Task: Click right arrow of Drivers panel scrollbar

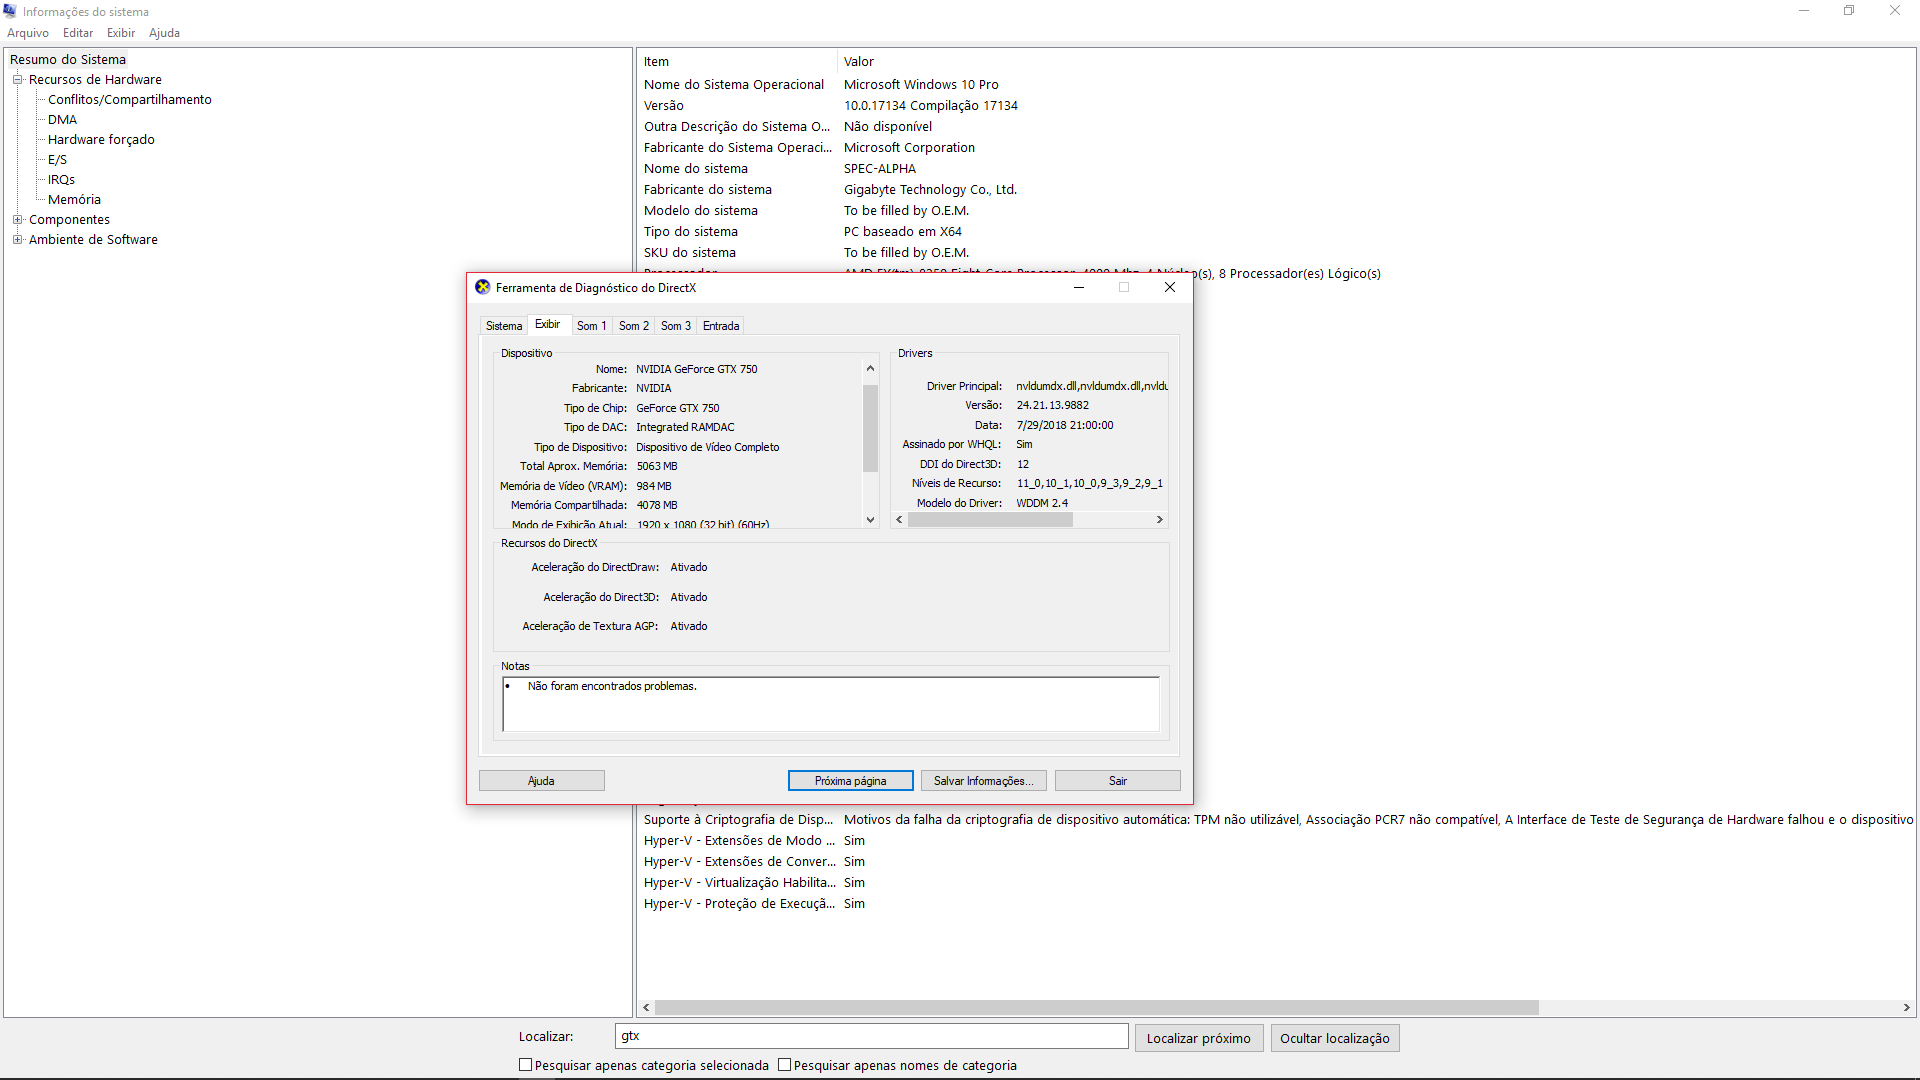Action: coord(1160,519)
